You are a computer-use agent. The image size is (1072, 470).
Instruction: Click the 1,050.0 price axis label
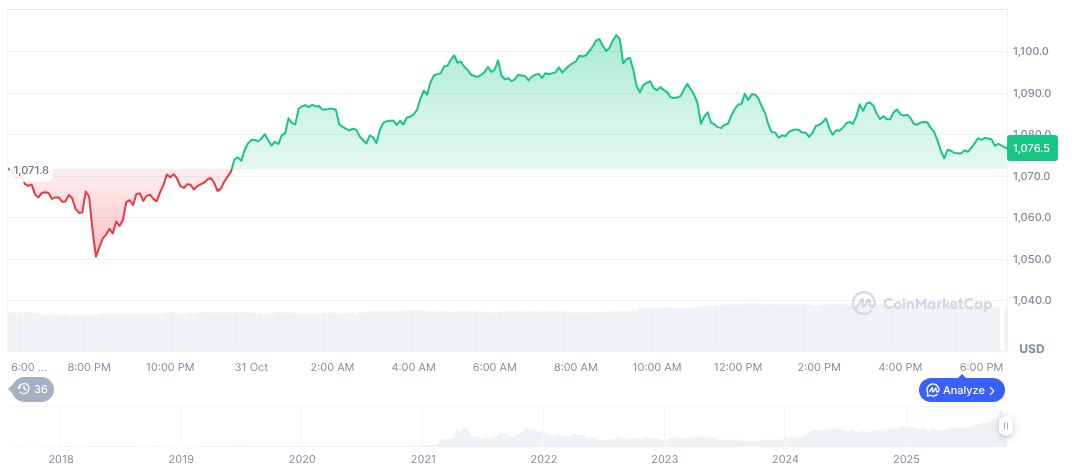tap(1031, 259)
